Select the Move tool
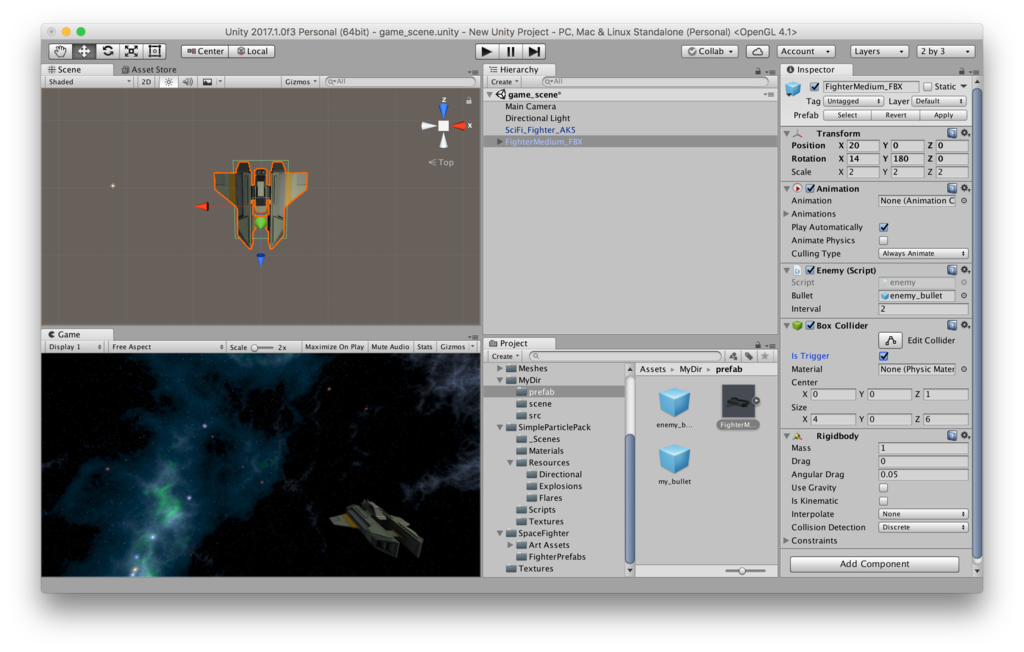Image resolution: width=1024 pixels, height=652 pixels. click(x=84, y=51)
